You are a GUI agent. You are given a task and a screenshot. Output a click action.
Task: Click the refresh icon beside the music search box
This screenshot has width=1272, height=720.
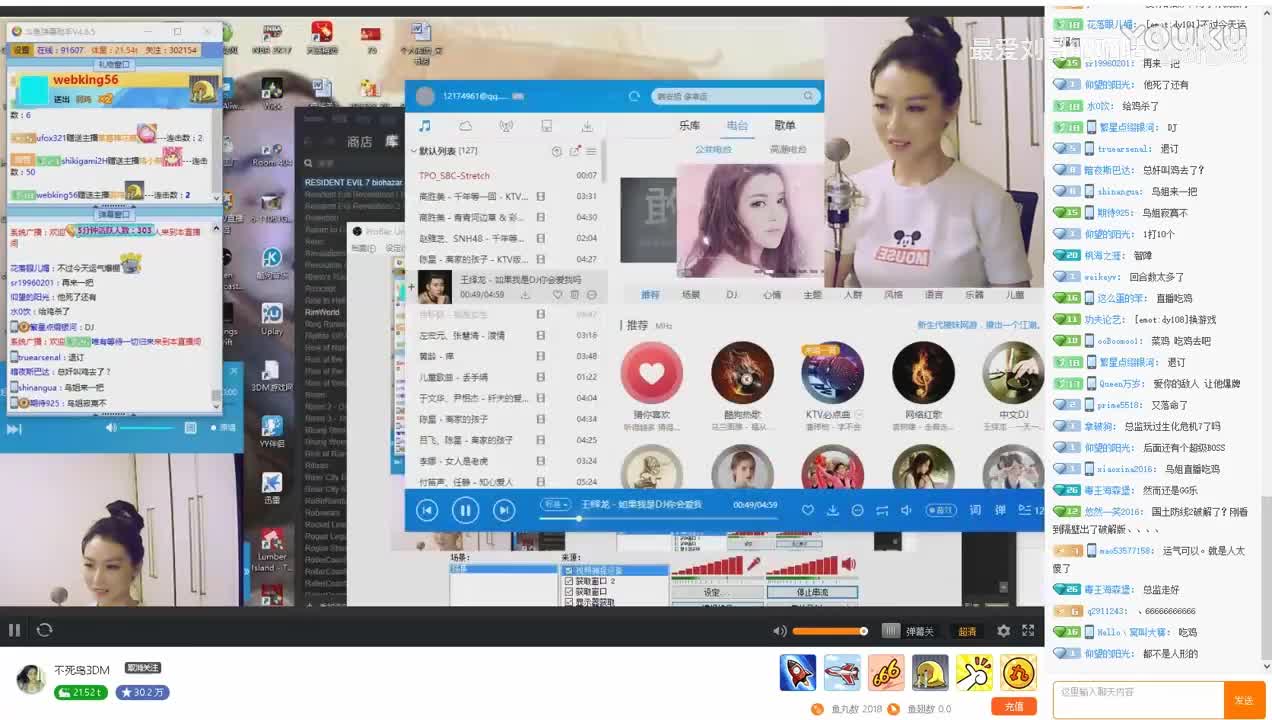coord(634,96)
